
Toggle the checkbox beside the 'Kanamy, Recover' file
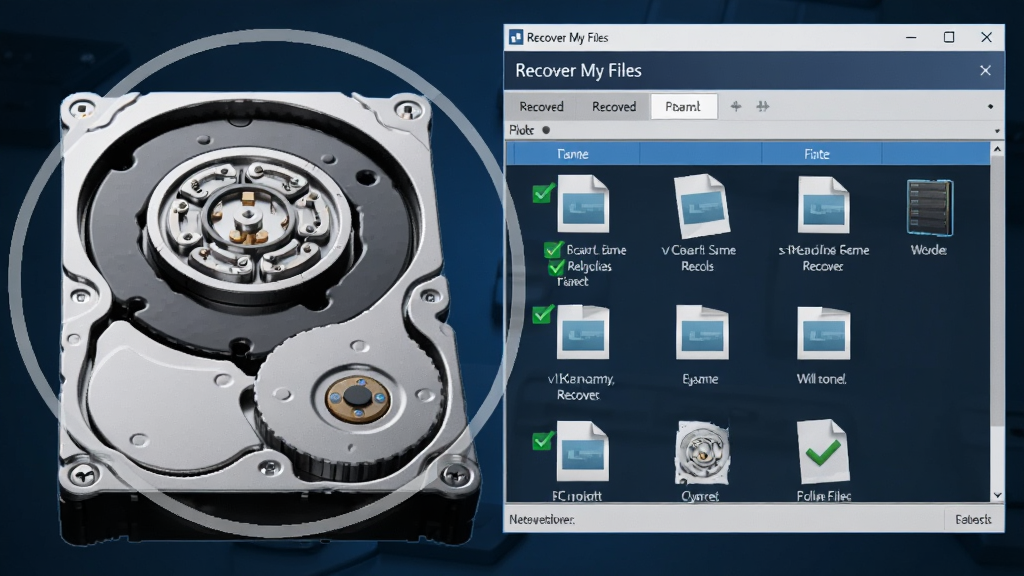[x=543, y=314]
